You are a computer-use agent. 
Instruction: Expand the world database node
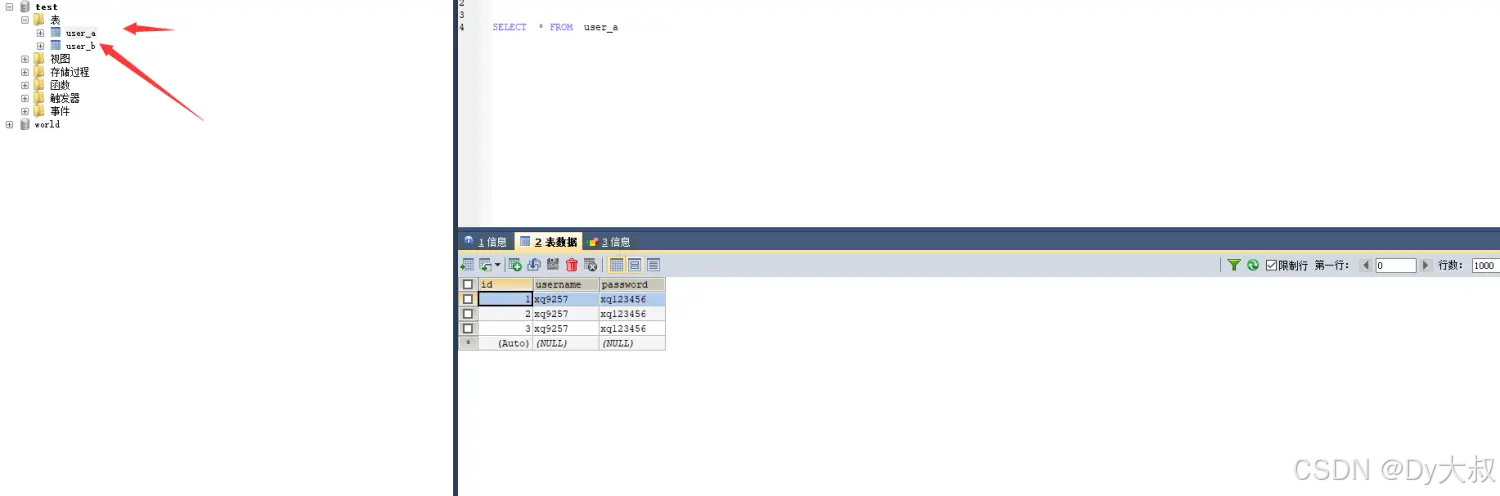pyautogui.click(x=9, y=124)
